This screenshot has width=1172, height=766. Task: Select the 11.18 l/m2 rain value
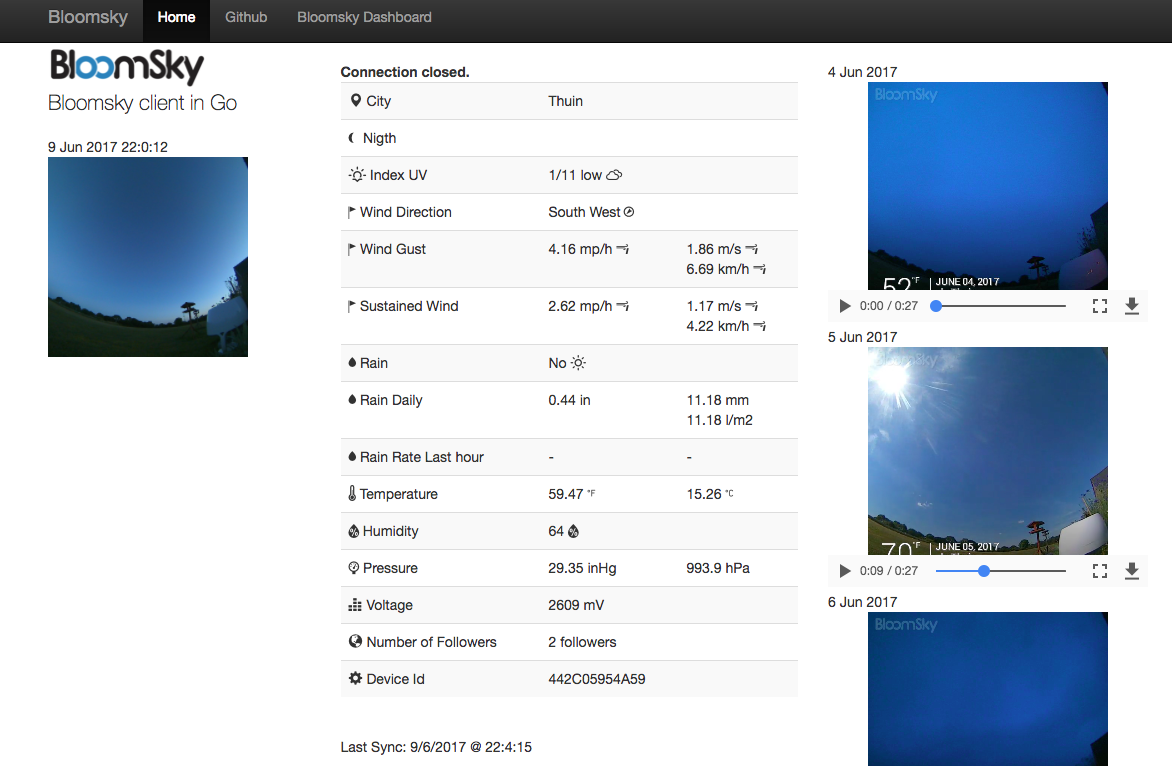pos(719,420)
